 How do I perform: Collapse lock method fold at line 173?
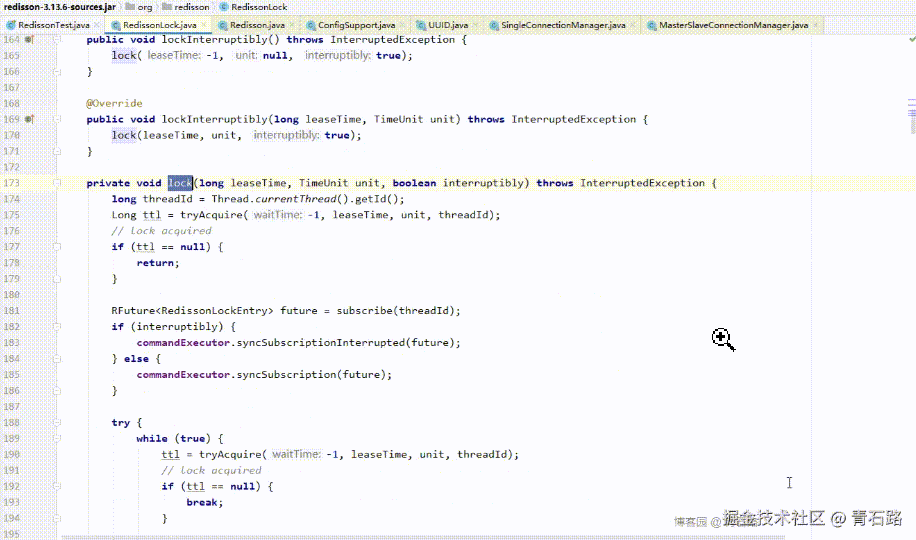(x=57, y=183)
